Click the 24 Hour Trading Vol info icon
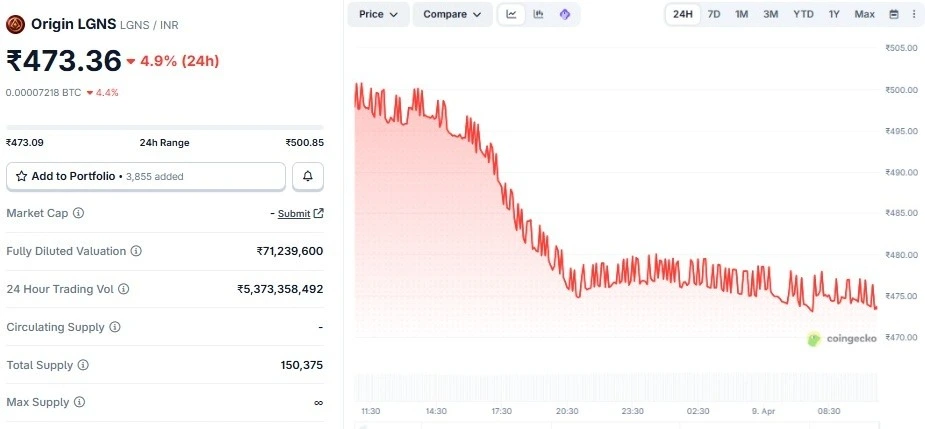This screenshot has width=925, height=429. pos(124,289)
